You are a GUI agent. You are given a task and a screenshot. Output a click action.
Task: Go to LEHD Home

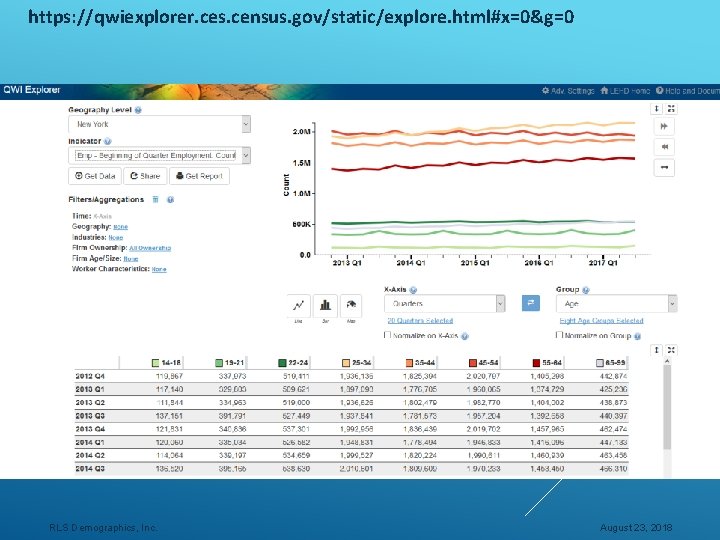[x=625, y=91]
